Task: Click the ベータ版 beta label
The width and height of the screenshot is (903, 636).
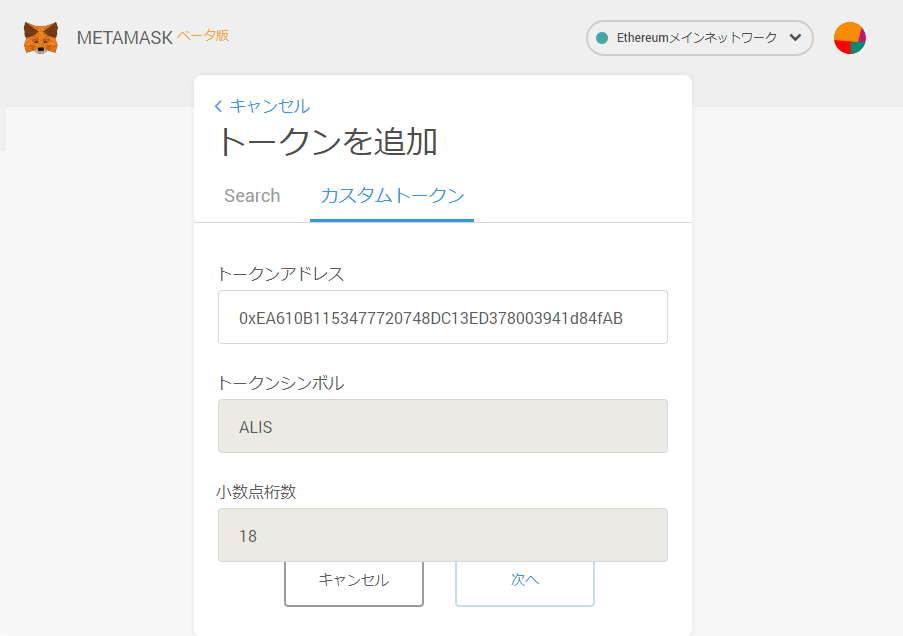Action: 203,35
